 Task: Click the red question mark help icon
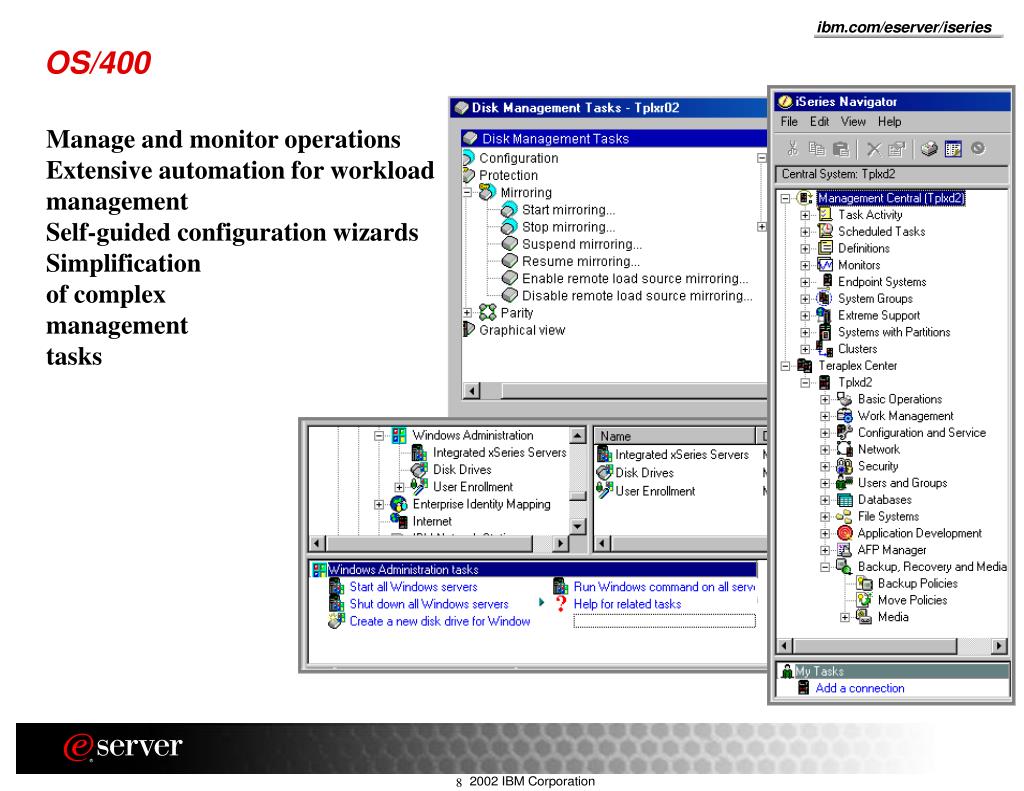[561, 604]
